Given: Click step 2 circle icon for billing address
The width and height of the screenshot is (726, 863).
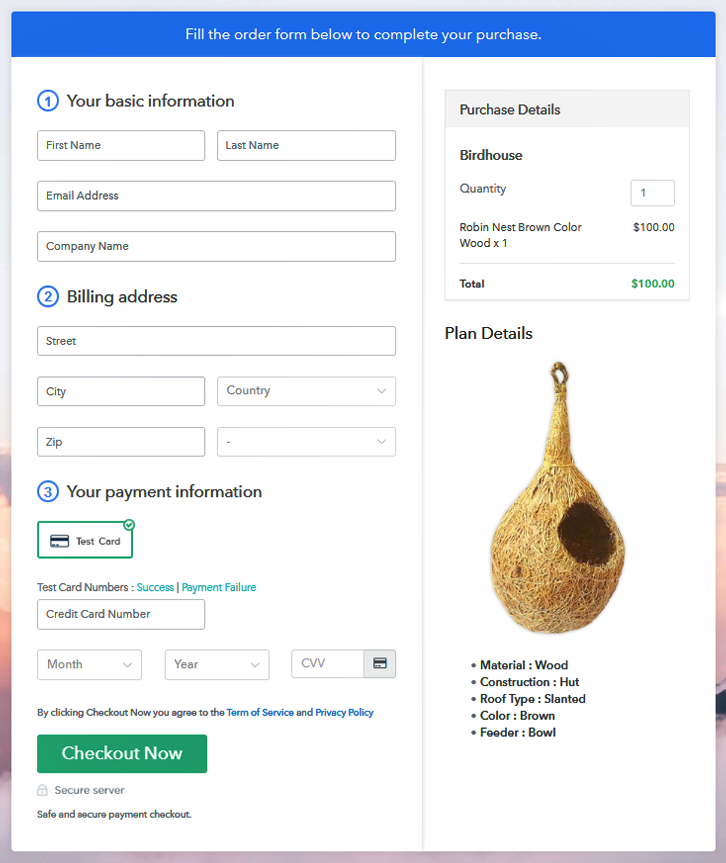Looking at the screenshot, I should pos(48,297).
